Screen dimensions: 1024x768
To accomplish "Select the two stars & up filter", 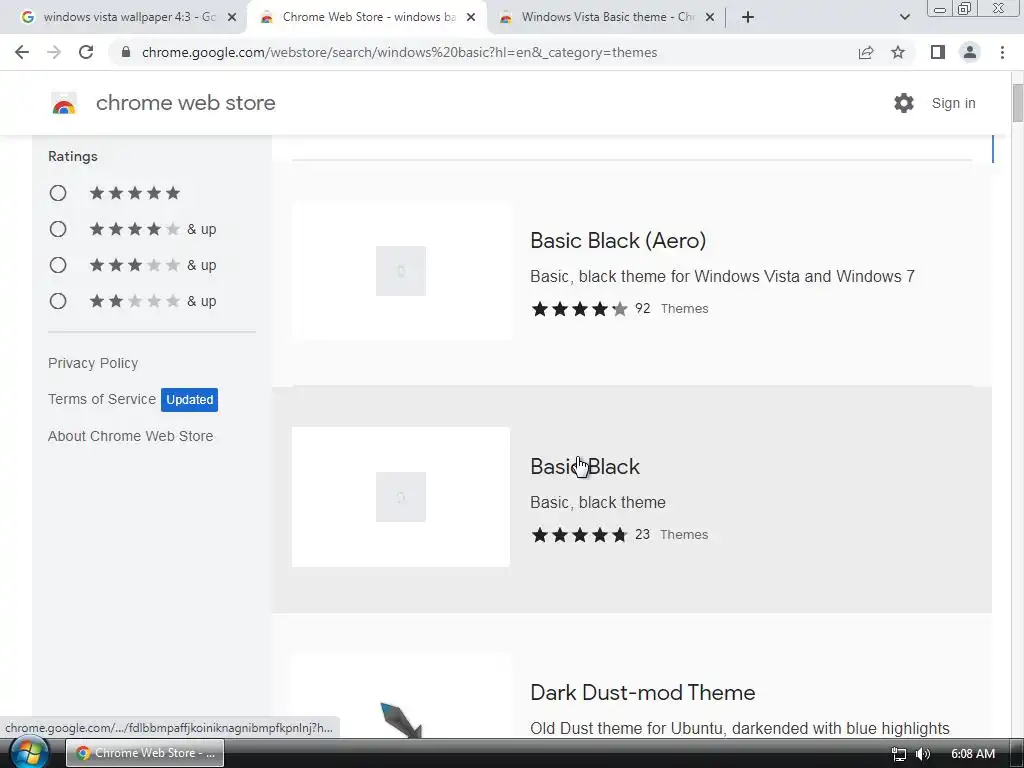I will pos(58,301).
